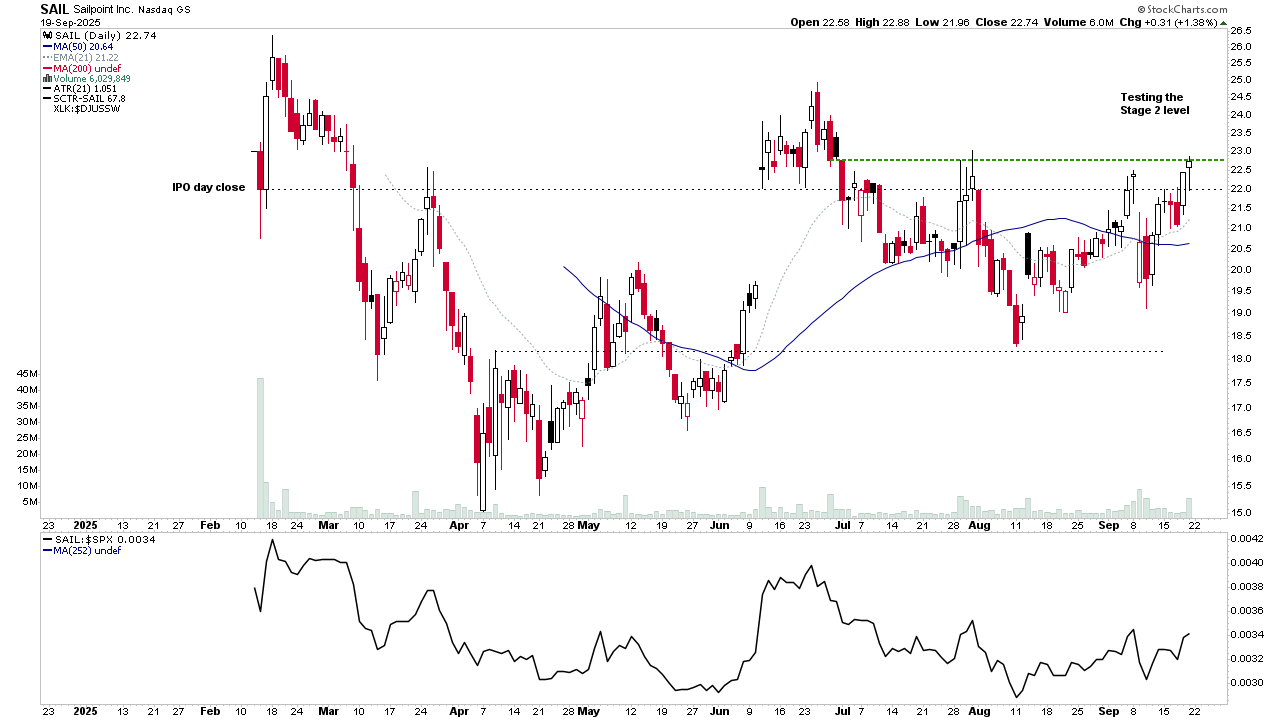
Task: Click the volume bars icon in legend
Action: click(x=46, y=78)
